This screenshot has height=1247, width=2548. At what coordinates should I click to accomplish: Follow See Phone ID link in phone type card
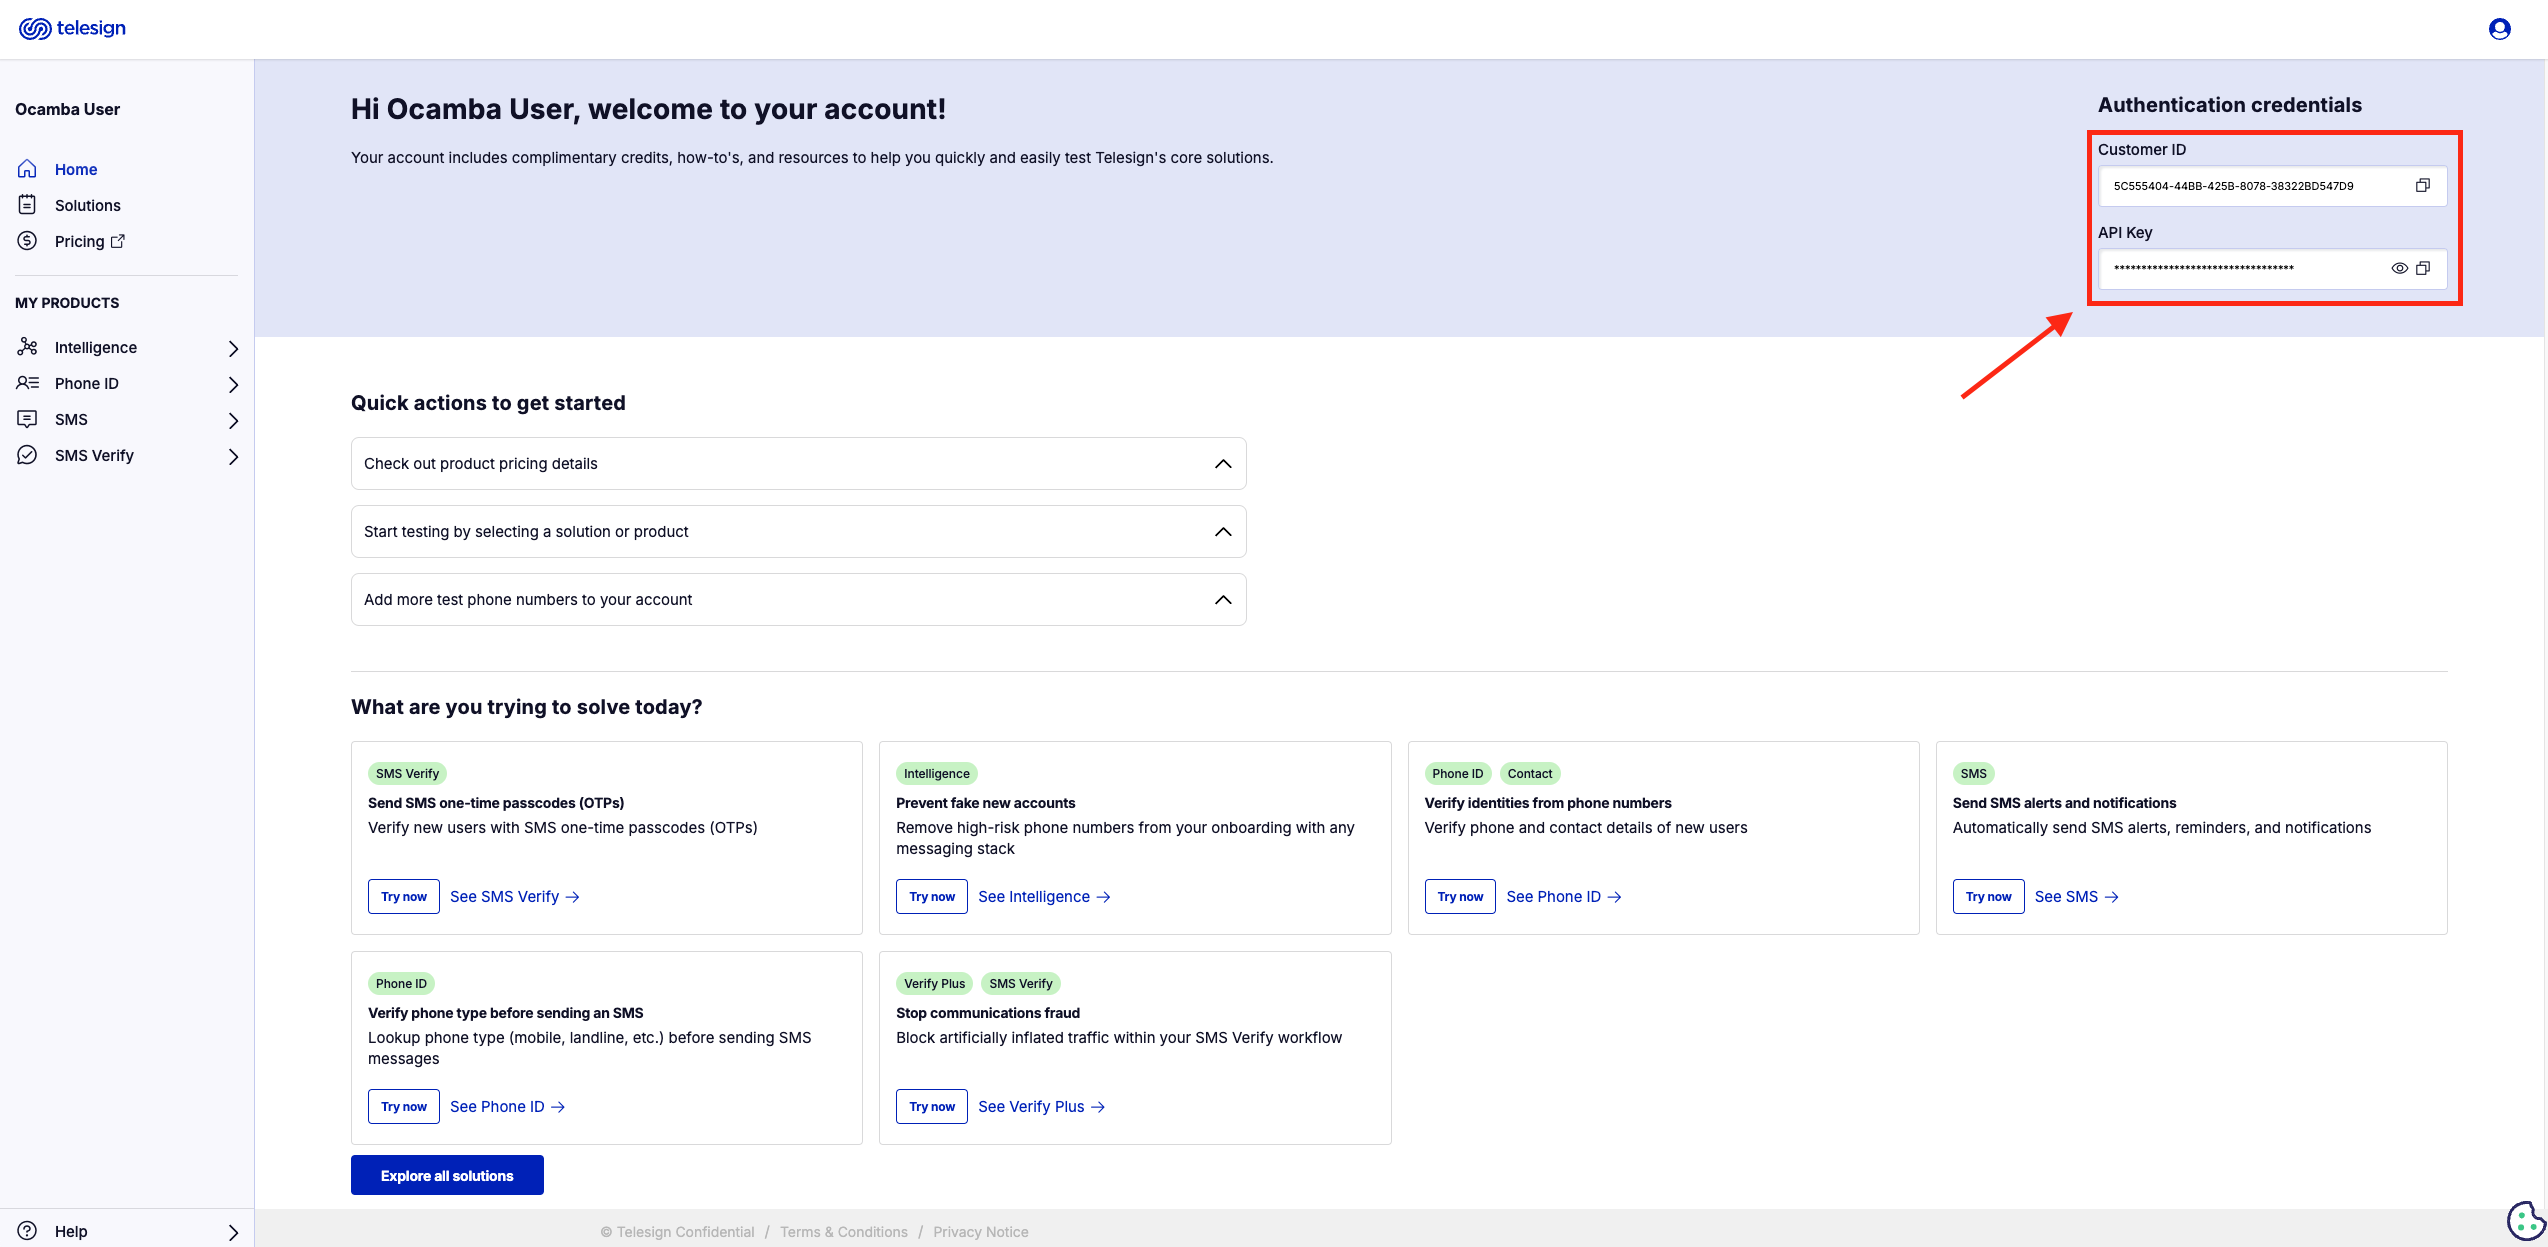click(x=508, y=1106)
